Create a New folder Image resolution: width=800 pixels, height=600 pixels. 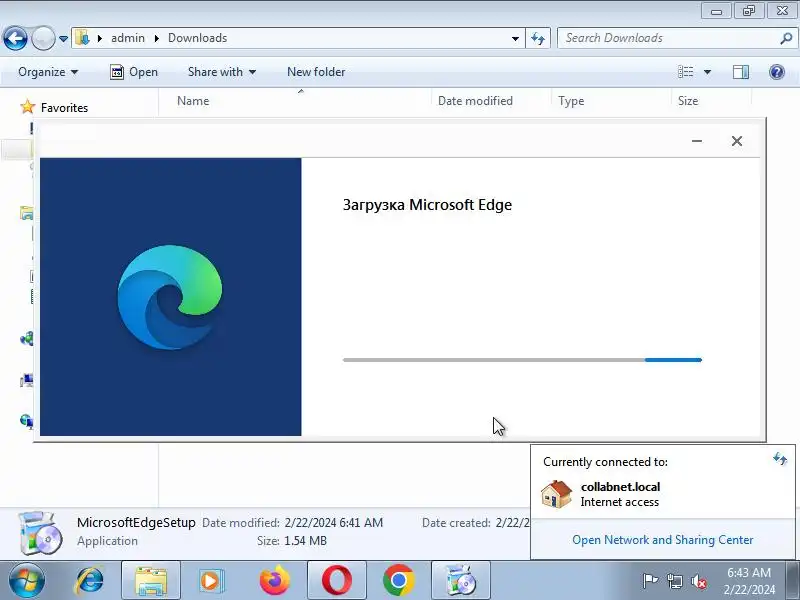(x=316, y=72)
